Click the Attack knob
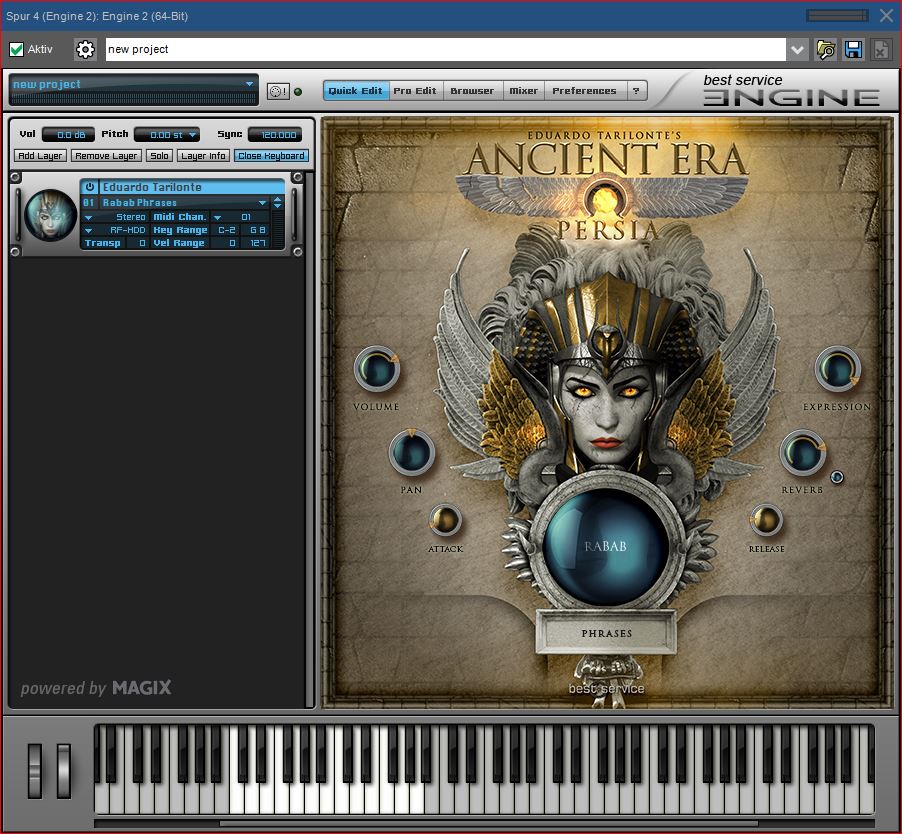This screenshot has height=834, width=902. pyautogui.click(x=445, y=520)
